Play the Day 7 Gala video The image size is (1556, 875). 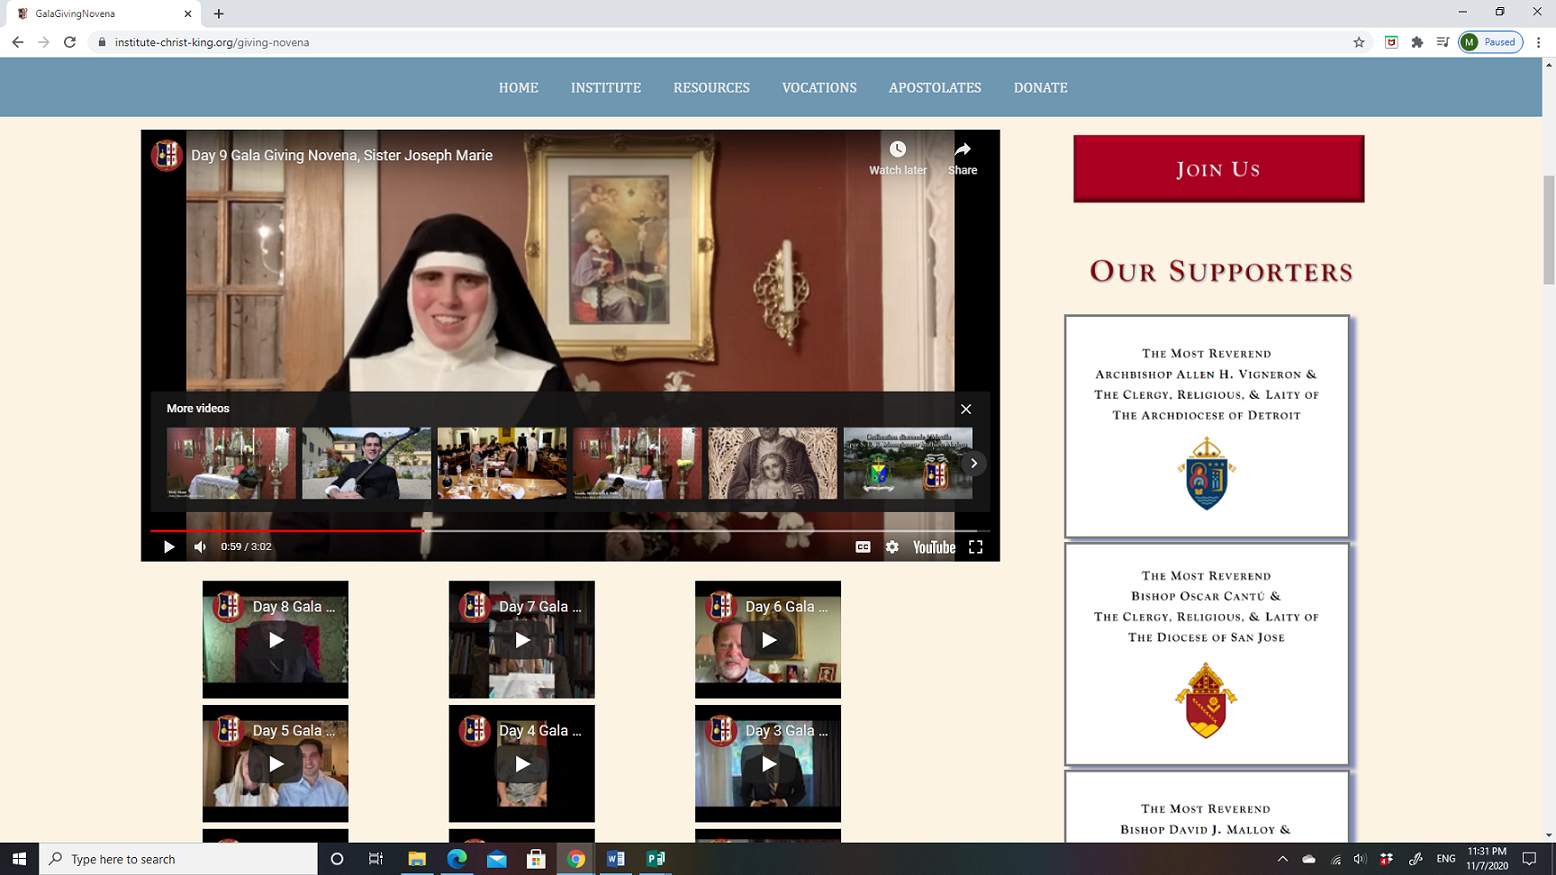pyautogui.click(x=522, y=640)
